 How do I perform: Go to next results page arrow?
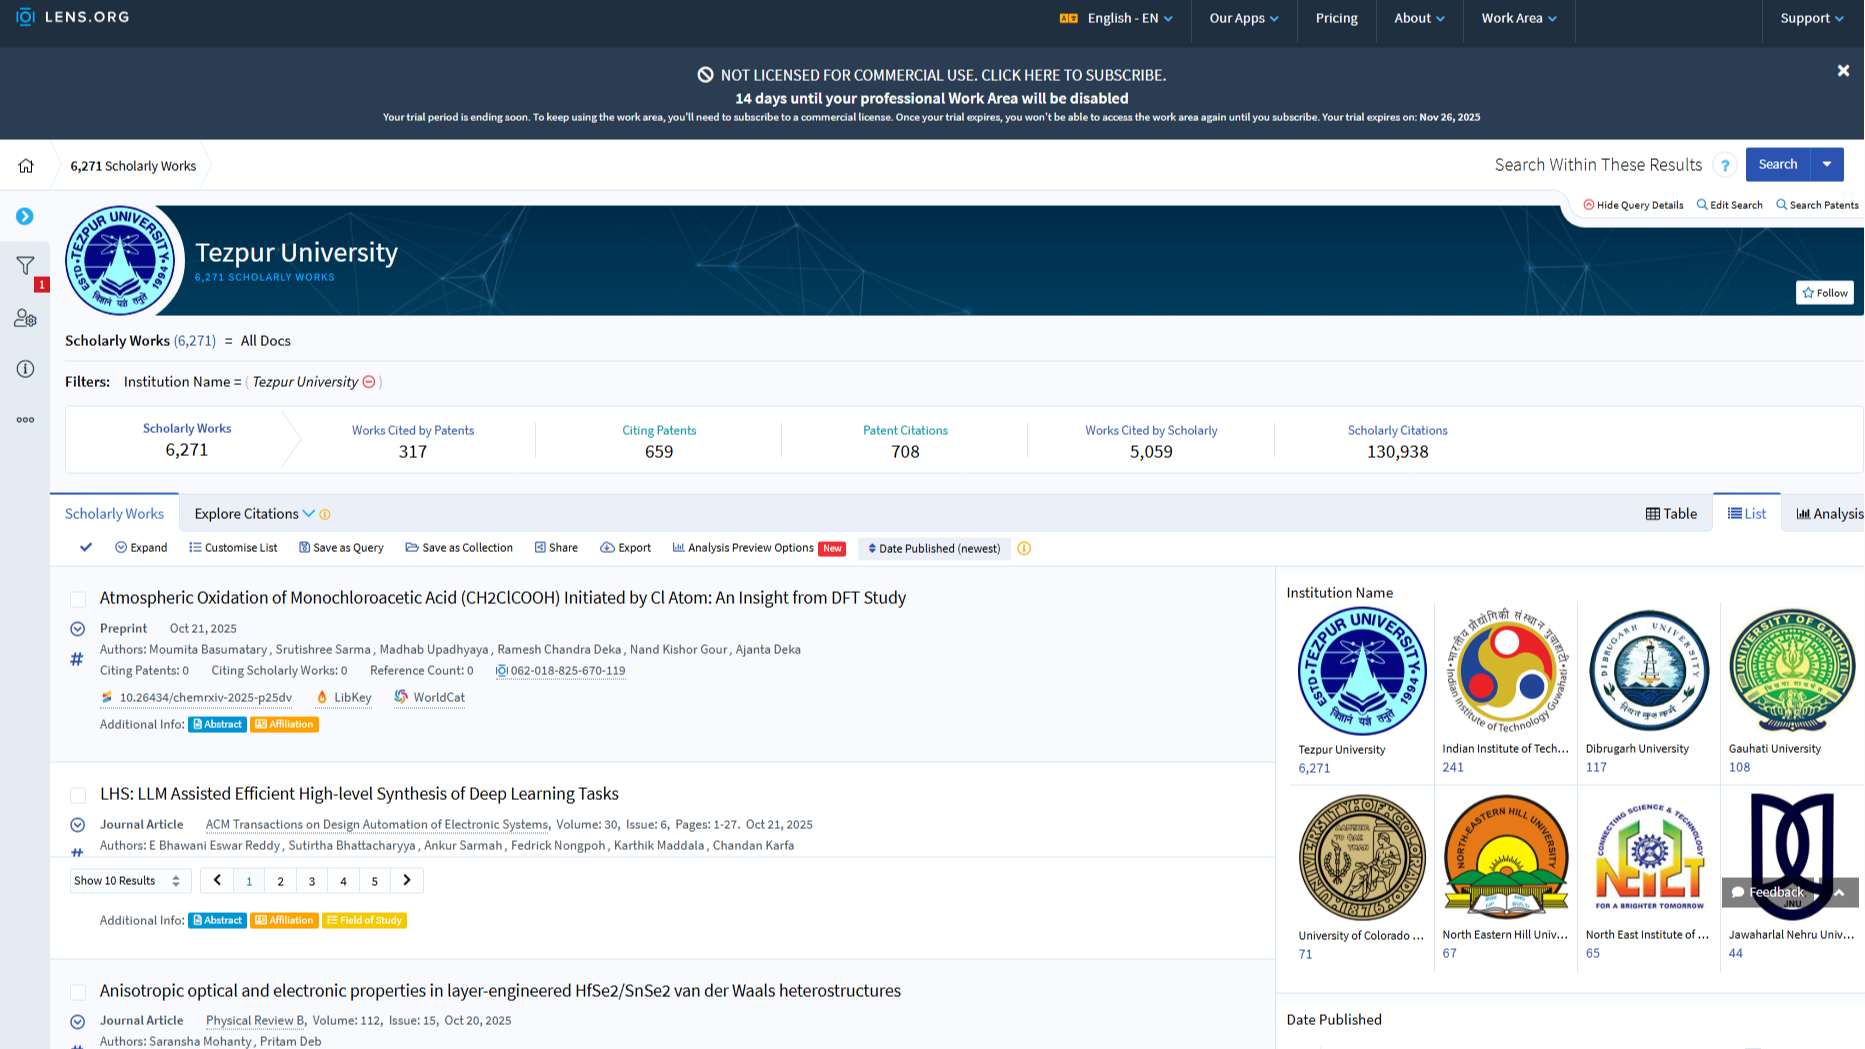(x=407, y=880)
